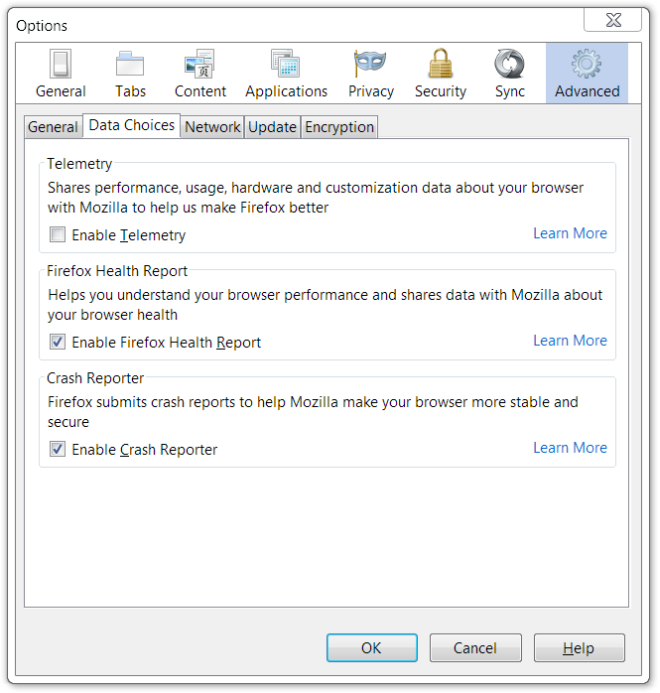Select the Data Choices tab
660x693 pixels.
coord(131,126)
